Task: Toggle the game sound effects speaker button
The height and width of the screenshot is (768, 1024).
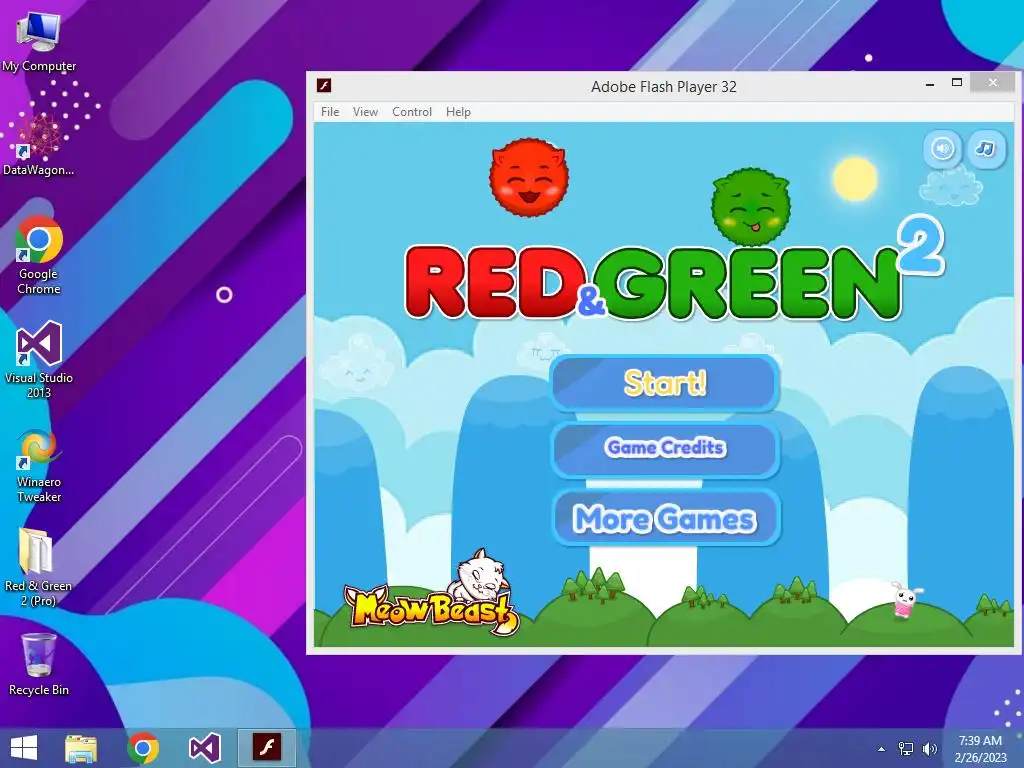Action: [942, 150]
